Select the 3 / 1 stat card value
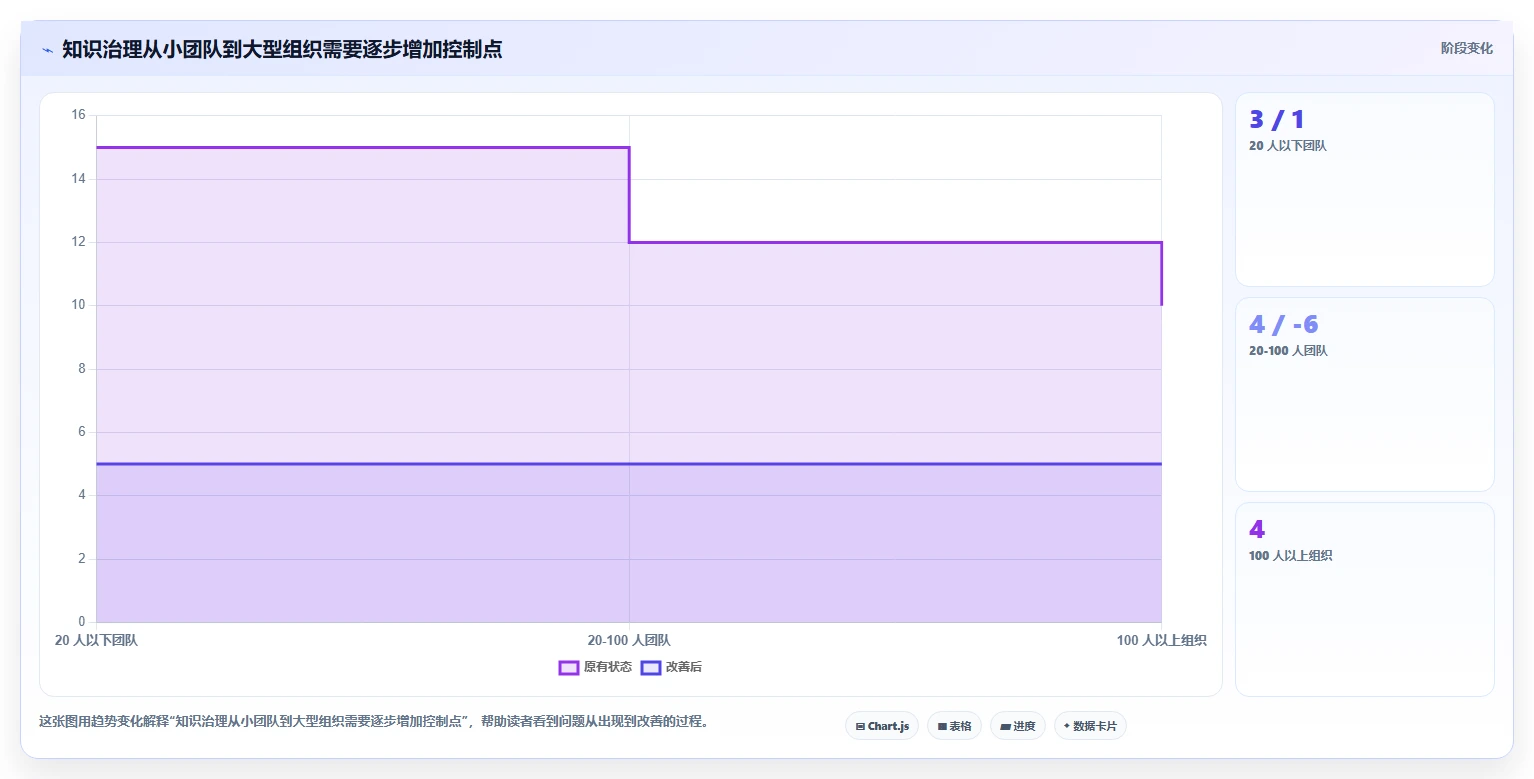The image size is (1534, 779). 1277,120
